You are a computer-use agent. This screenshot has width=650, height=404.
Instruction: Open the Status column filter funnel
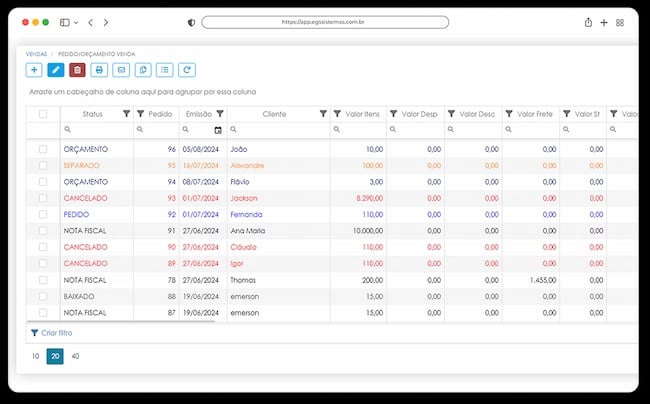[x=126, y=114]
